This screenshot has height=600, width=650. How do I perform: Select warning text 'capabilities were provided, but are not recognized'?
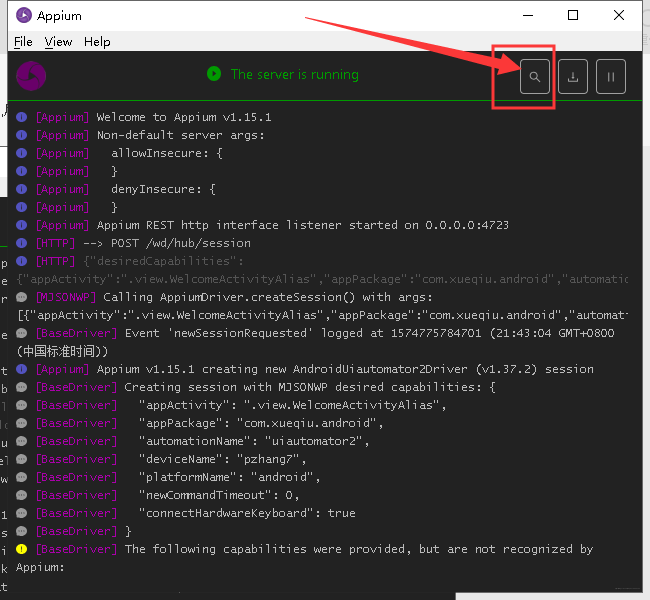click(x=398, y=549)
